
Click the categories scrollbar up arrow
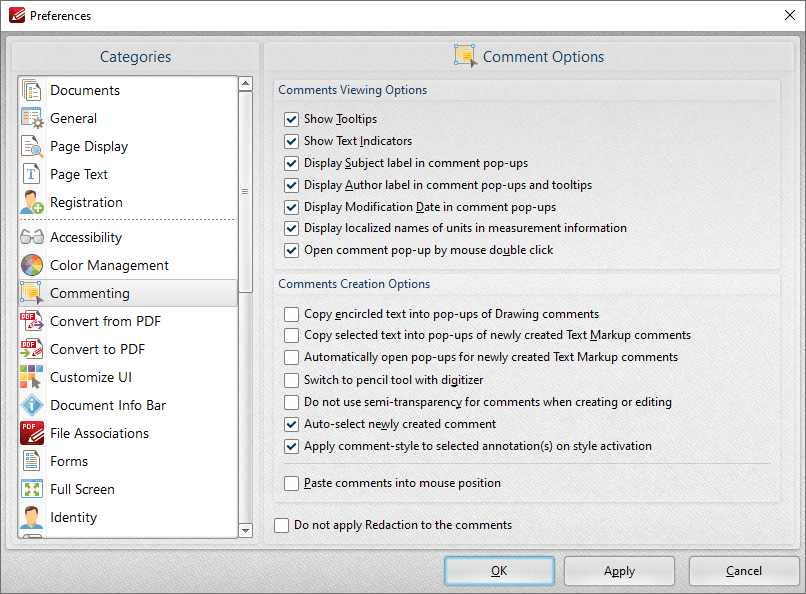coord(246,83)
